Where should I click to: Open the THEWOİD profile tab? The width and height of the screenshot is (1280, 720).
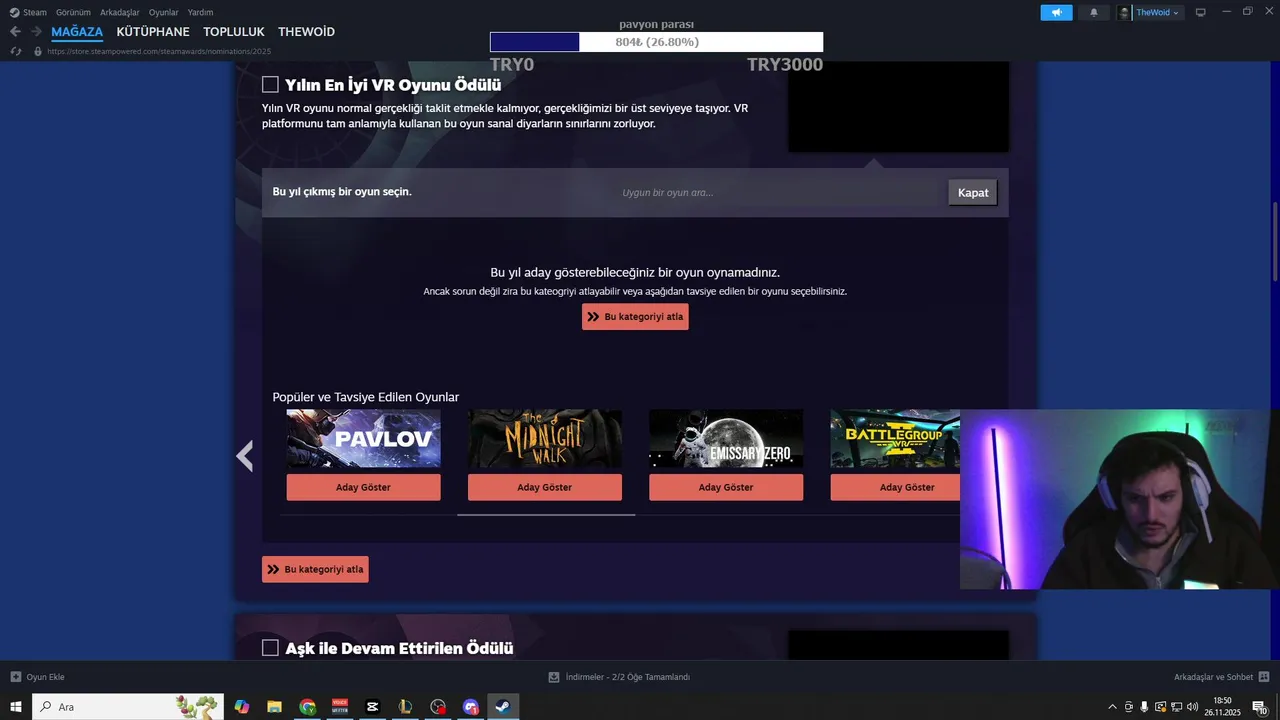306,32
